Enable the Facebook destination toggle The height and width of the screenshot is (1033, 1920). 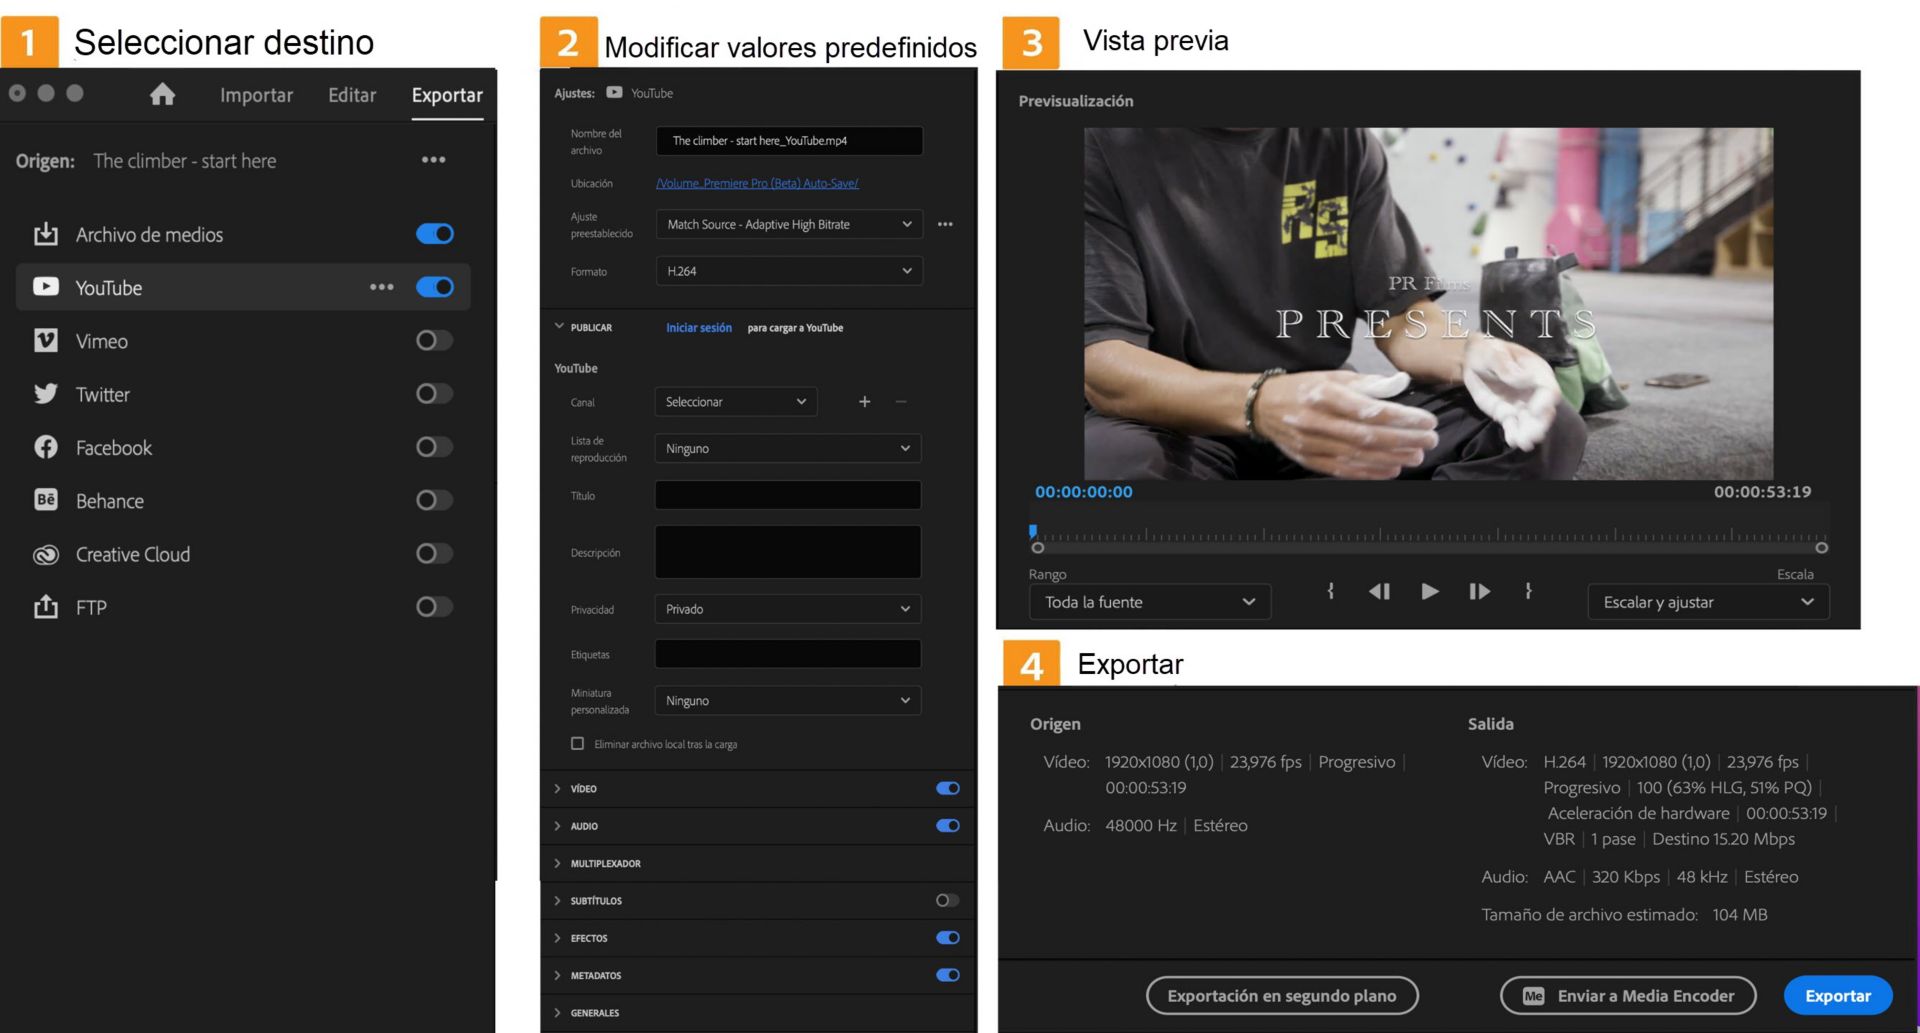[433, 447]
